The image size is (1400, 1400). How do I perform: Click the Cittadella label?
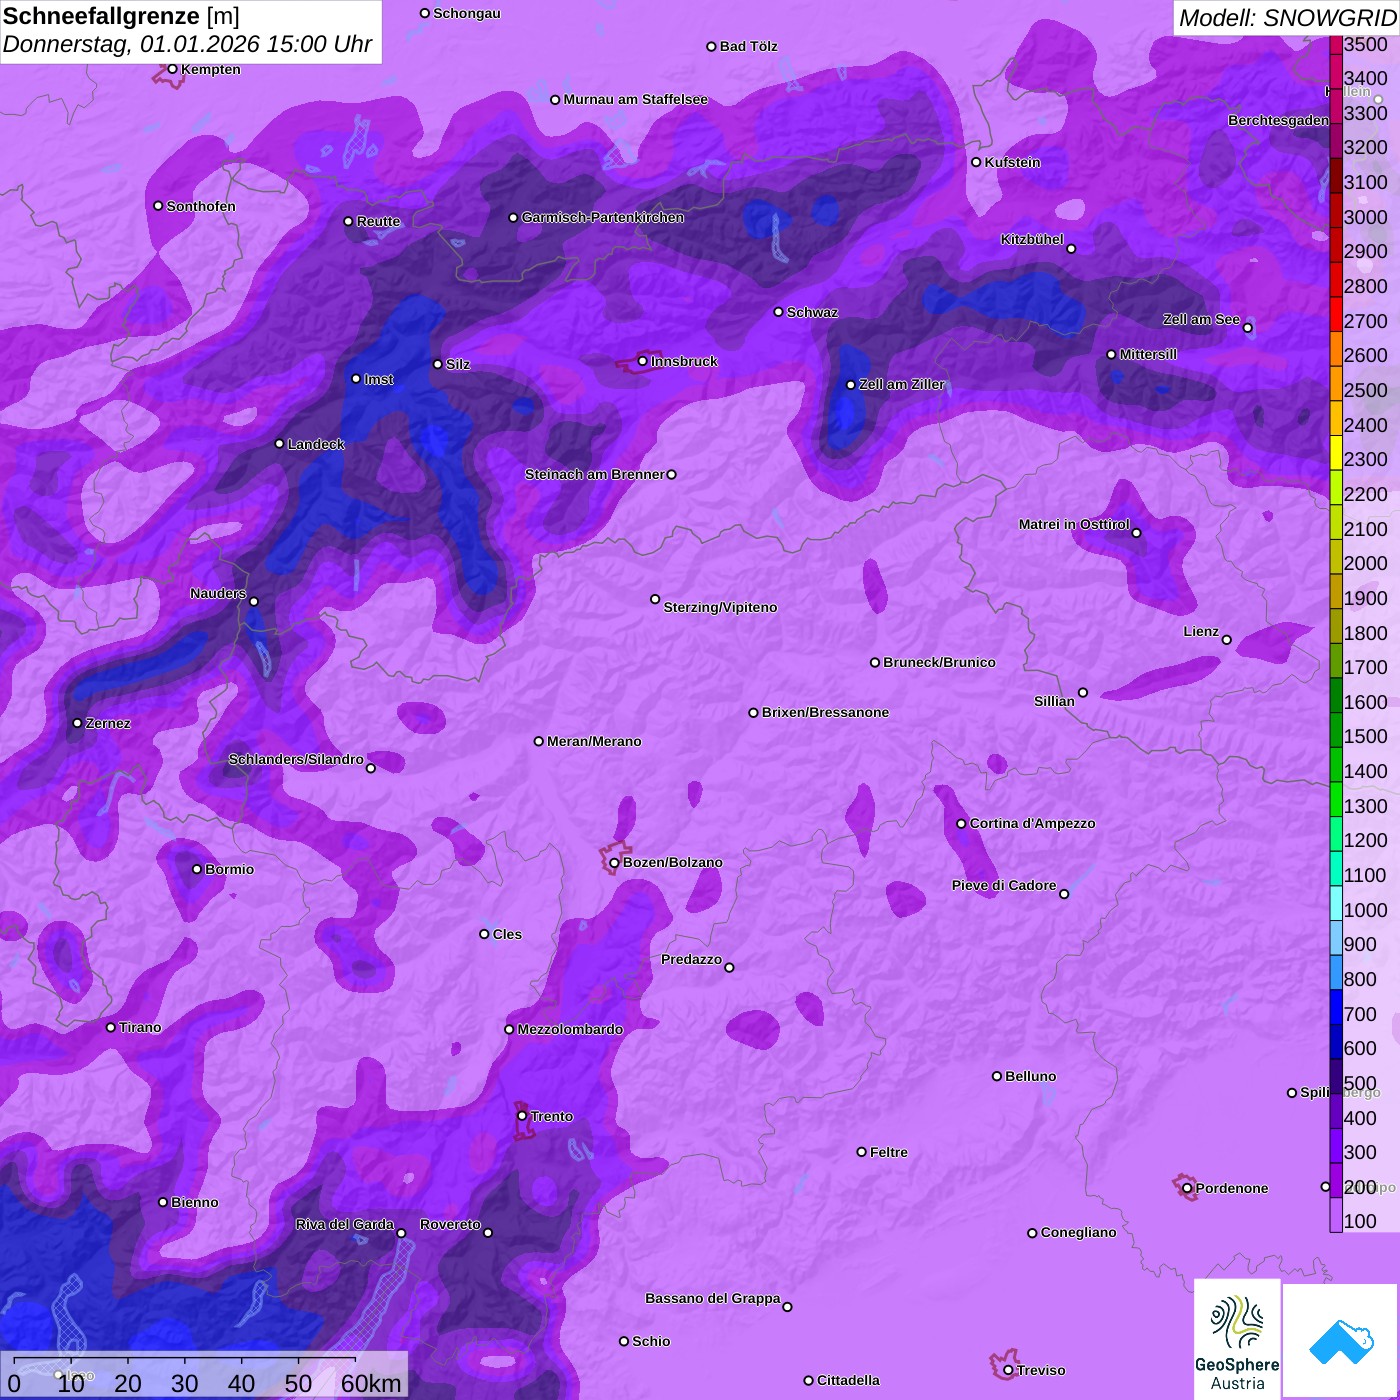coord(849,1380)
